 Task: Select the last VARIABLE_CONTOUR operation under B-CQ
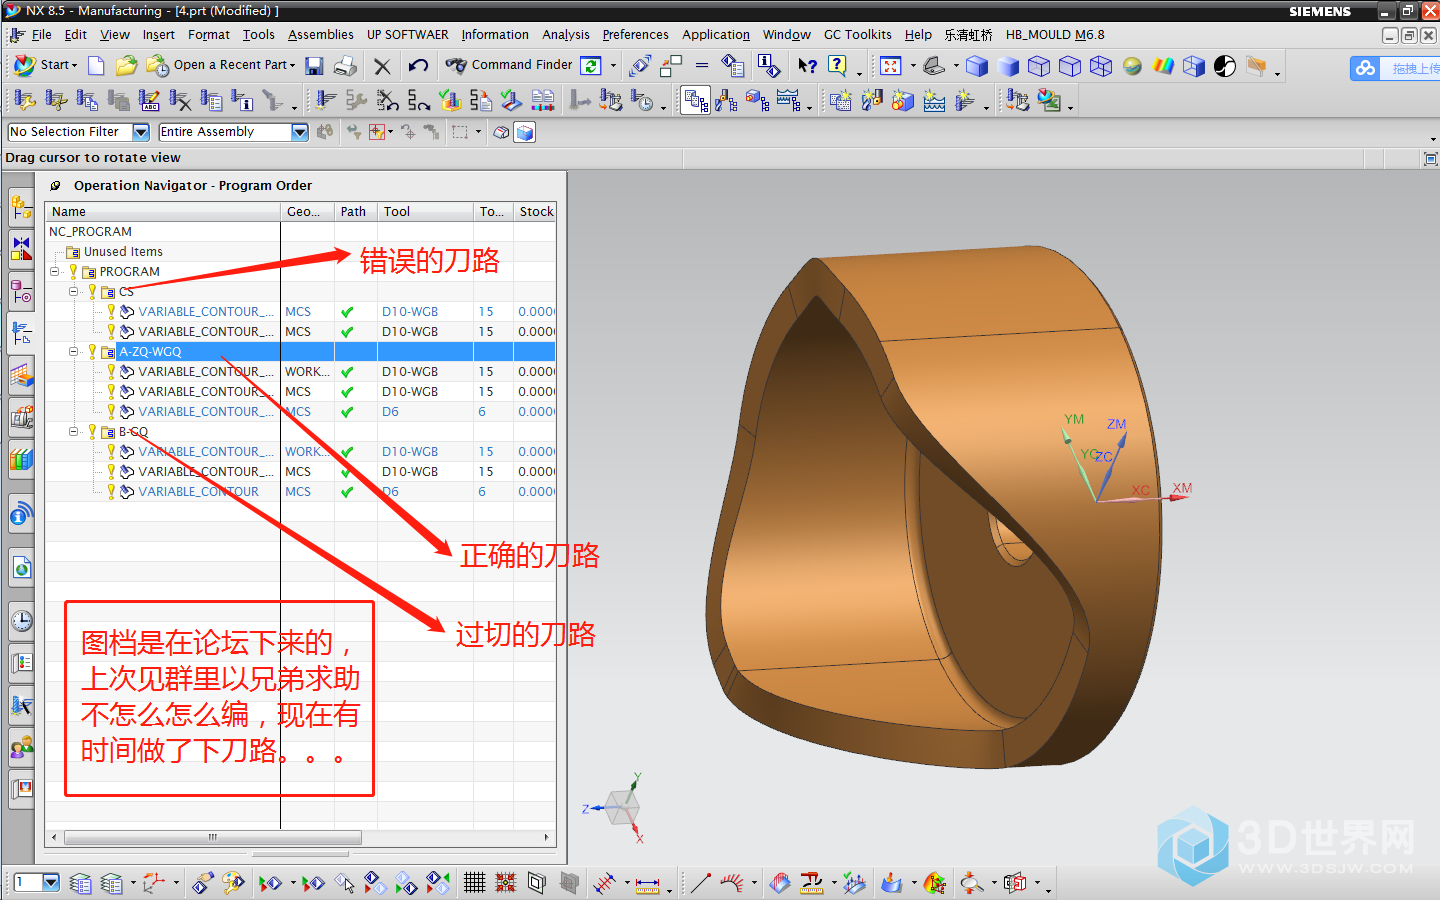click(198, 492)
